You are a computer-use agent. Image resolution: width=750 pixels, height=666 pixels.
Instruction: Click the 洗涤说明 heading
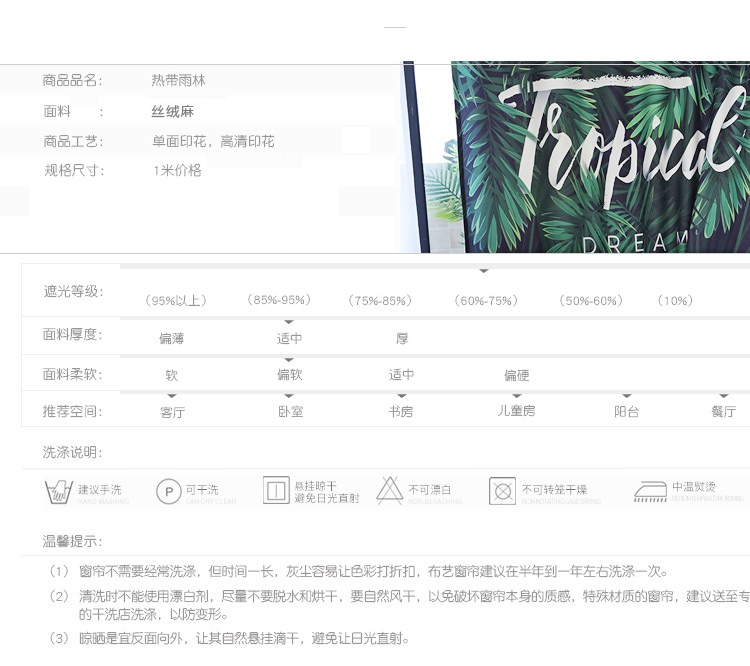click(73, 452)
